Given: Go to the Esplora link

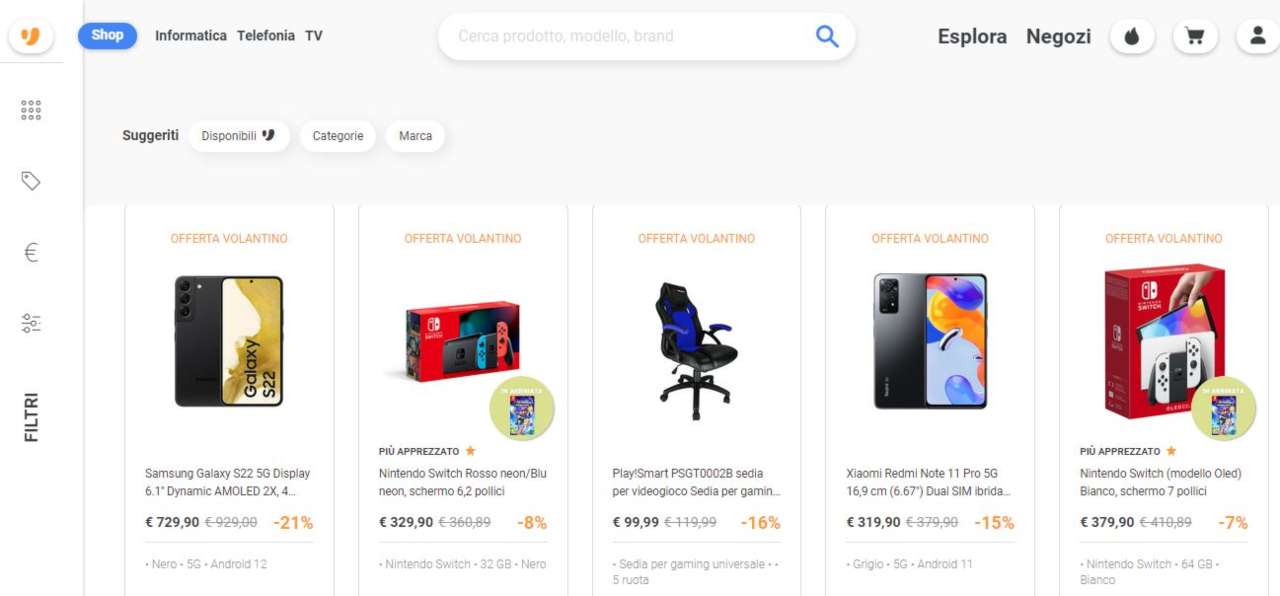Looking at the screenshot, I should tap(972, 37).
